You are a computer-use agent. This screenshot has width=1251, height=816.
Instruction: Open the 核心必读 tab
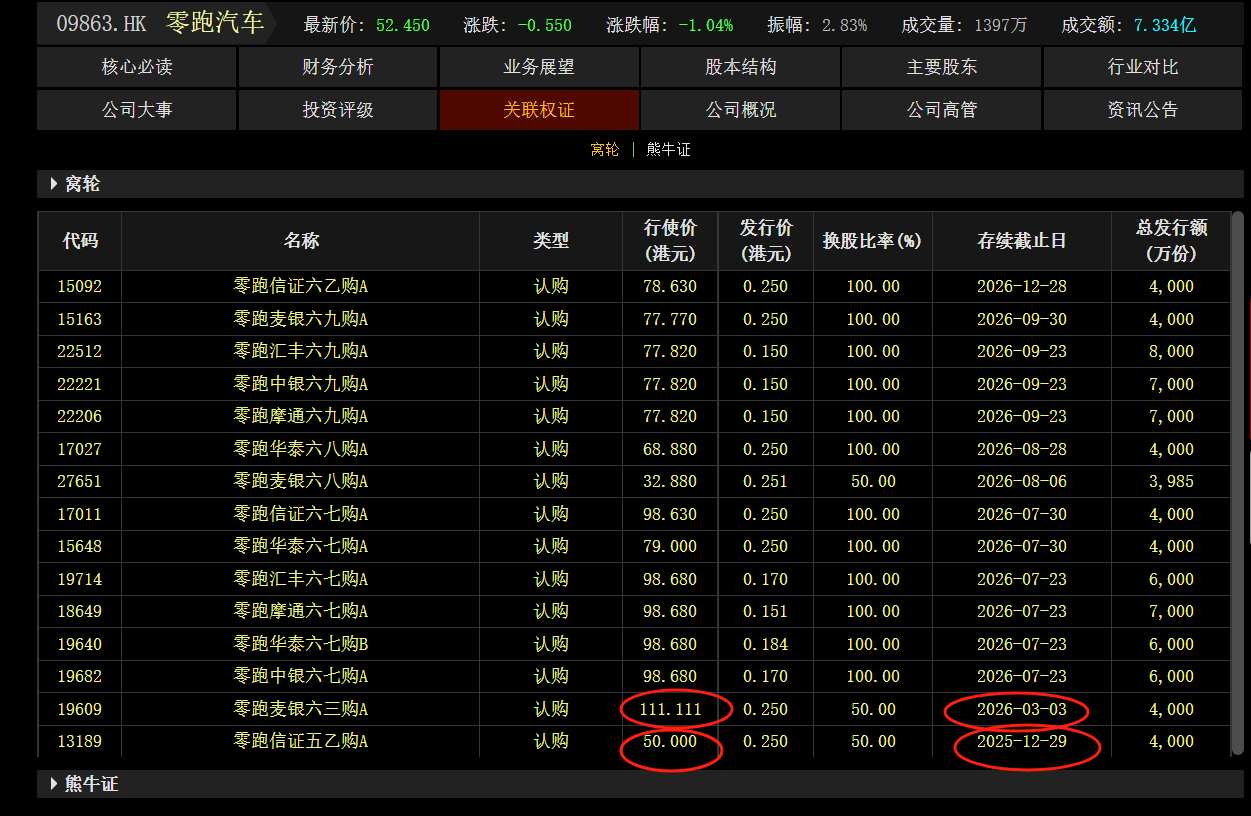click(137, 67)
